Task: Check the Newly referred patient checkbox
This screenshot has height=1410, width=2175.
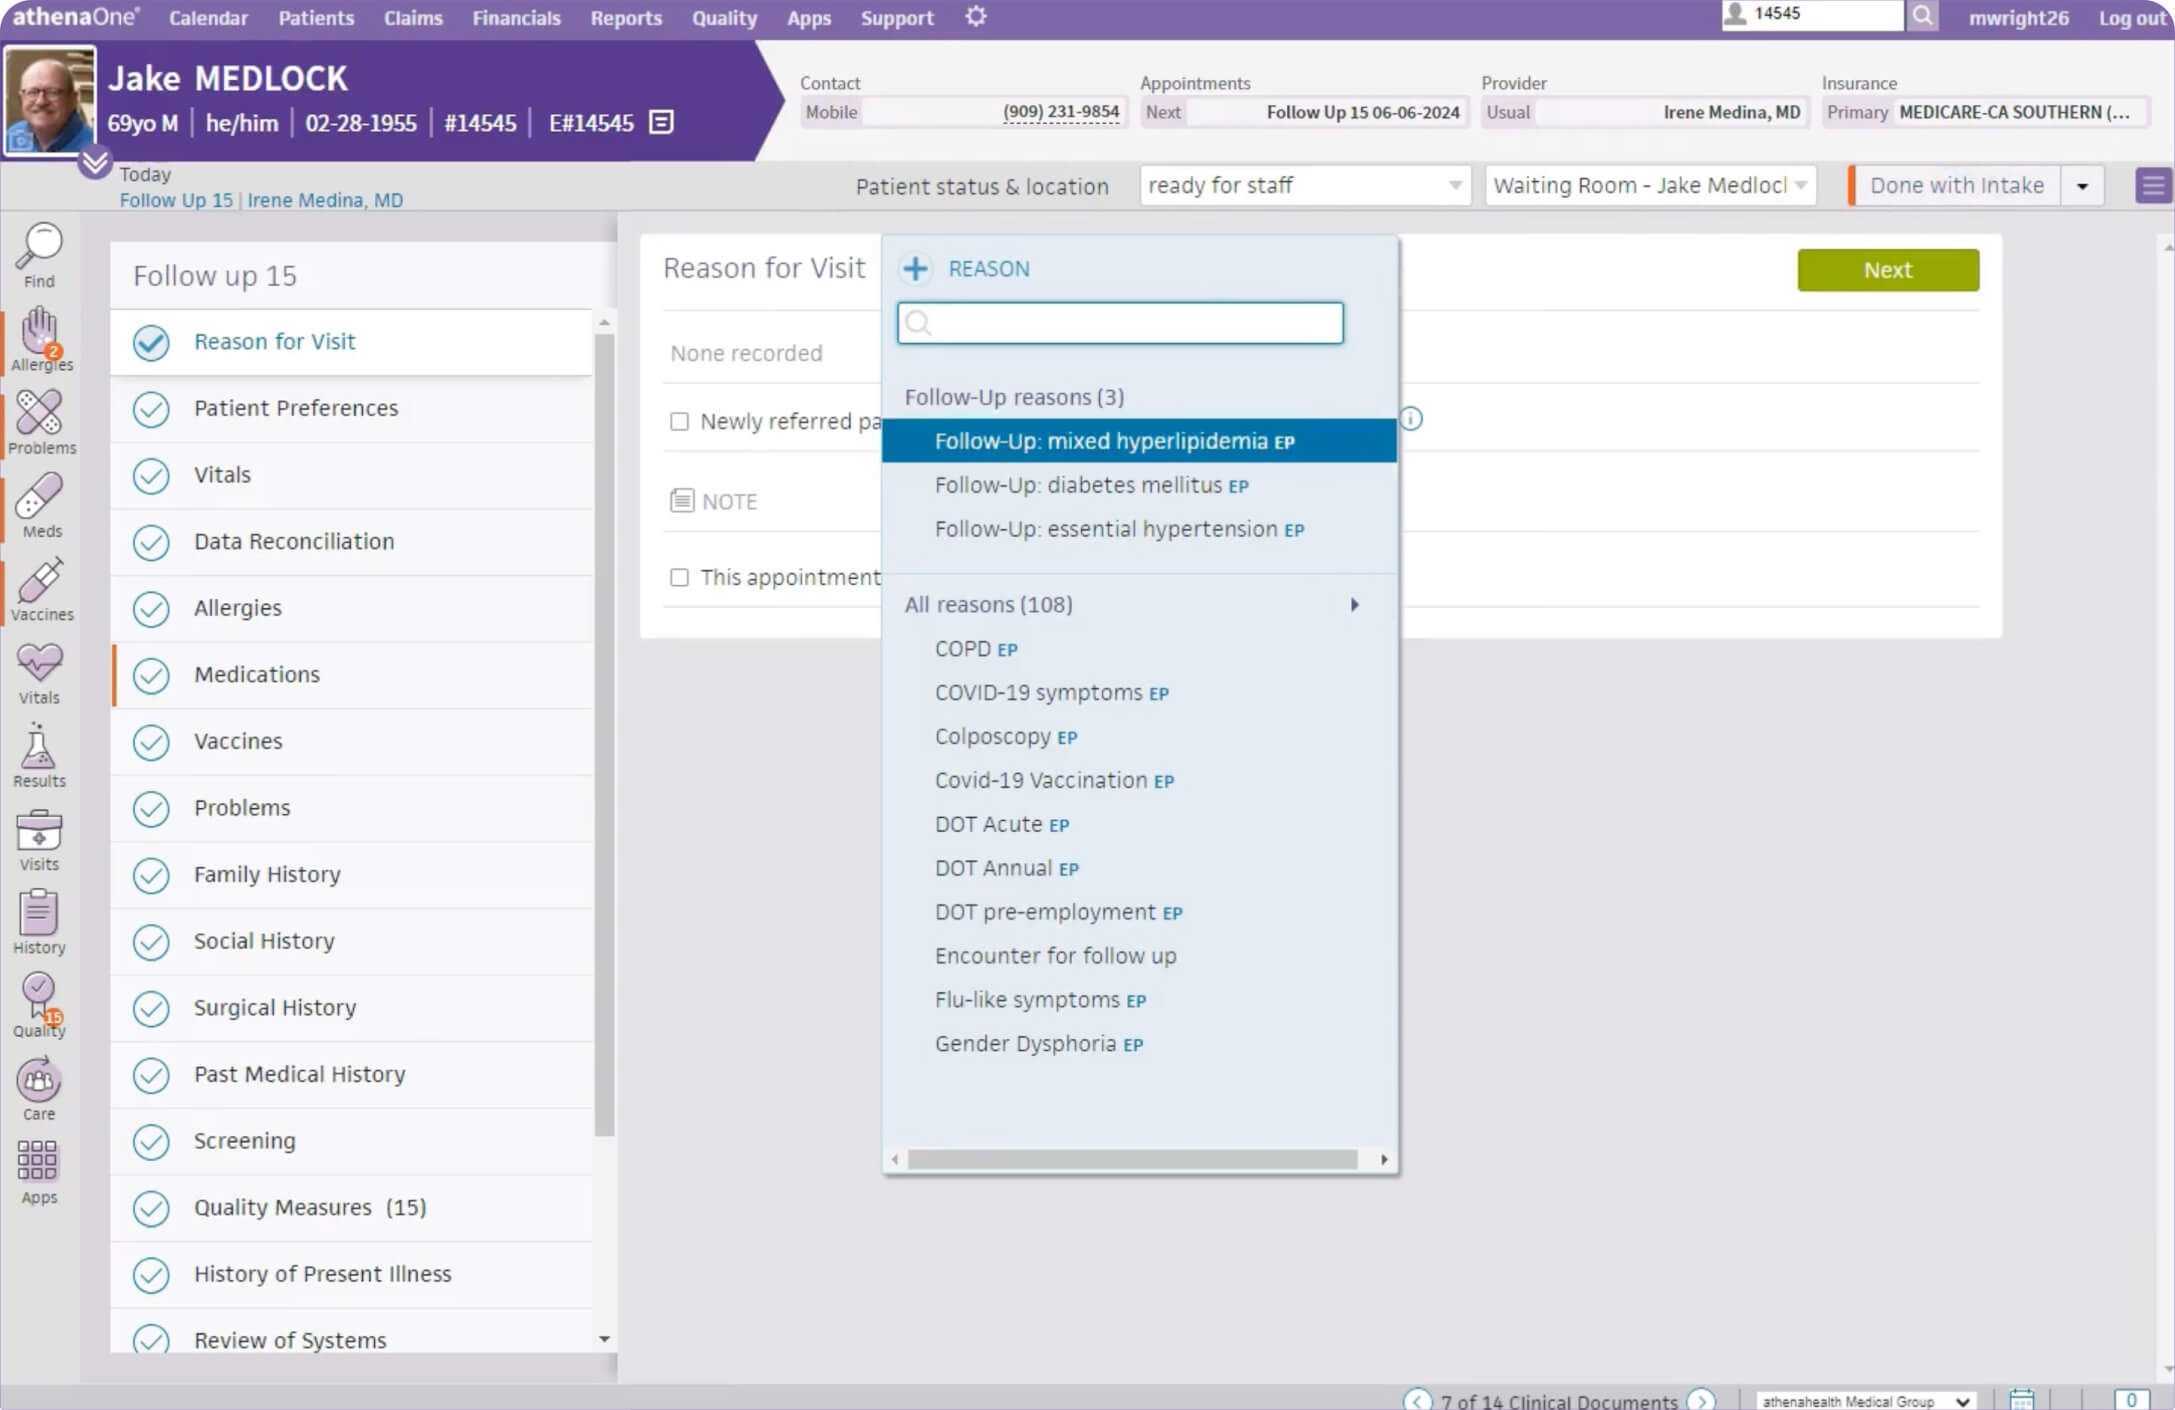Action: click(x=679, y=422)
